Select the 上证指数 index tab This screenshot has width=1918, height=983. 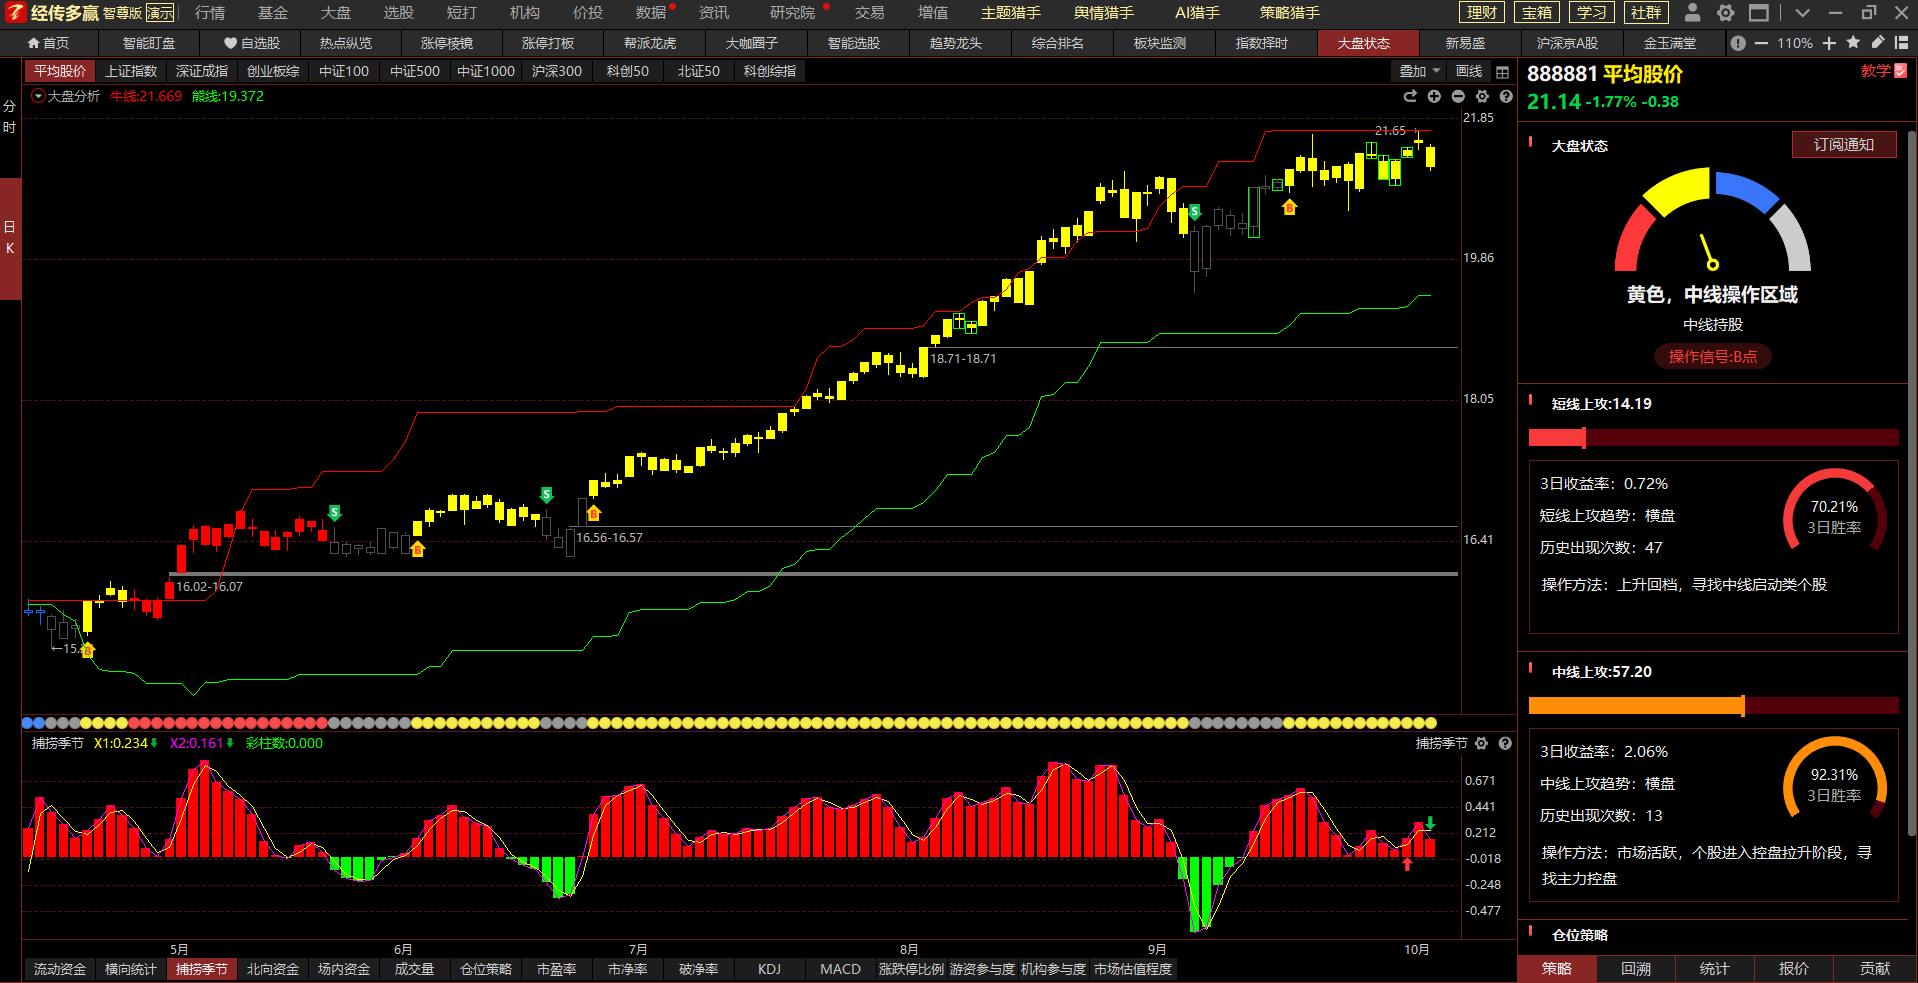(131, 71)
